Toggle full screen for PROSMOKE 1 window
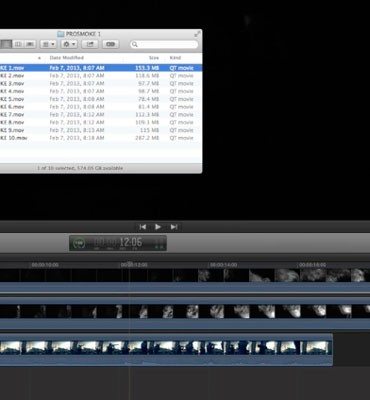The image size is (370, 400). [197, 34]
